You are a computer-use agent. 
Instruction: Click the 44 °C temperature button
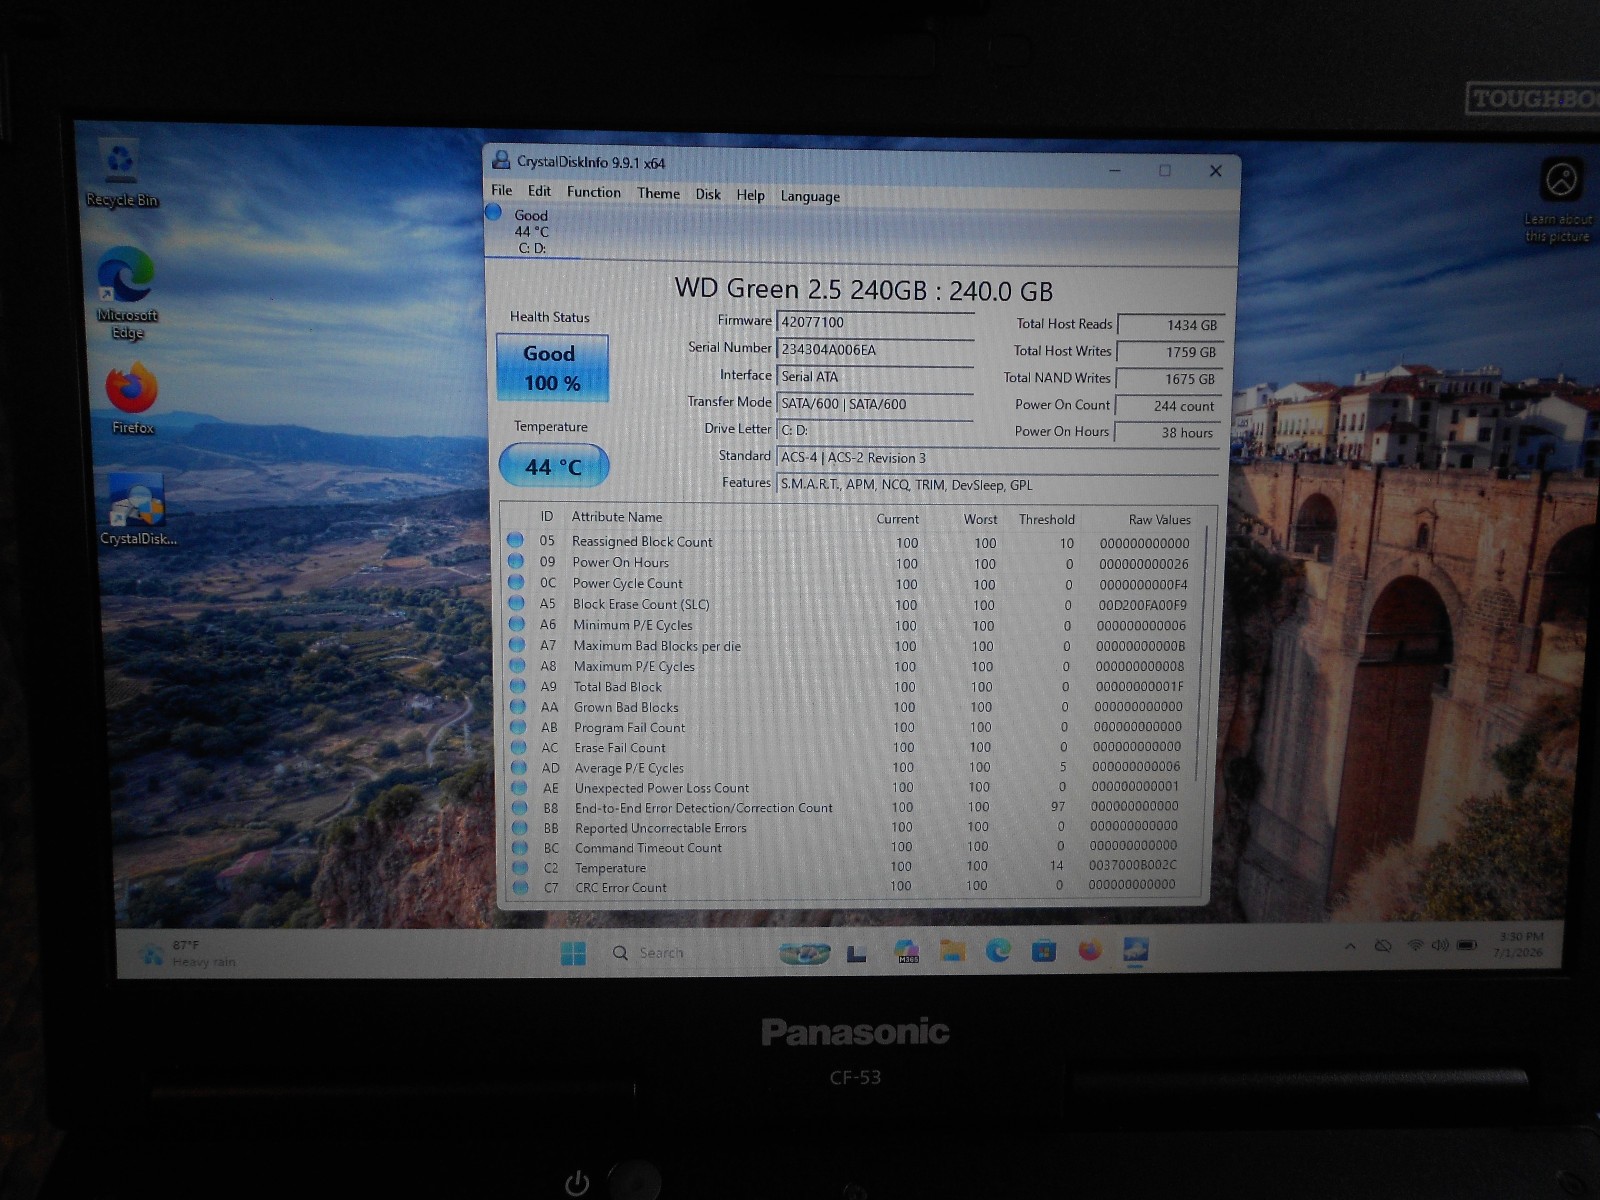553,466
